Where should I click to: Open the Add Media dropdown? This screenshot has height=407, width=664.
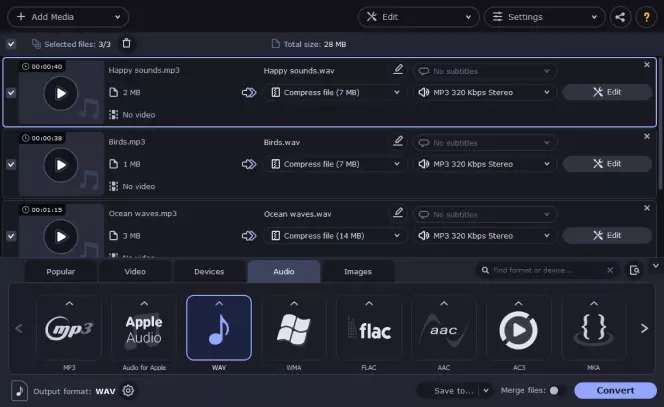pos(68,17)
